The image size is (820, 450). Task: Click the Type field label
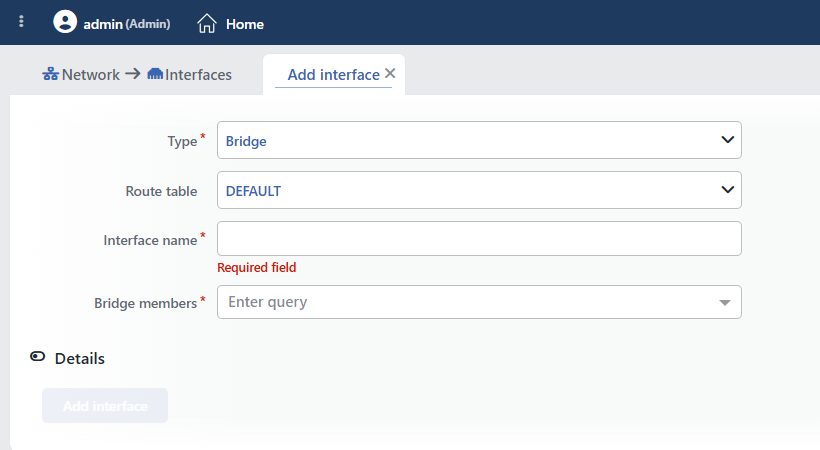coord(182,141)
